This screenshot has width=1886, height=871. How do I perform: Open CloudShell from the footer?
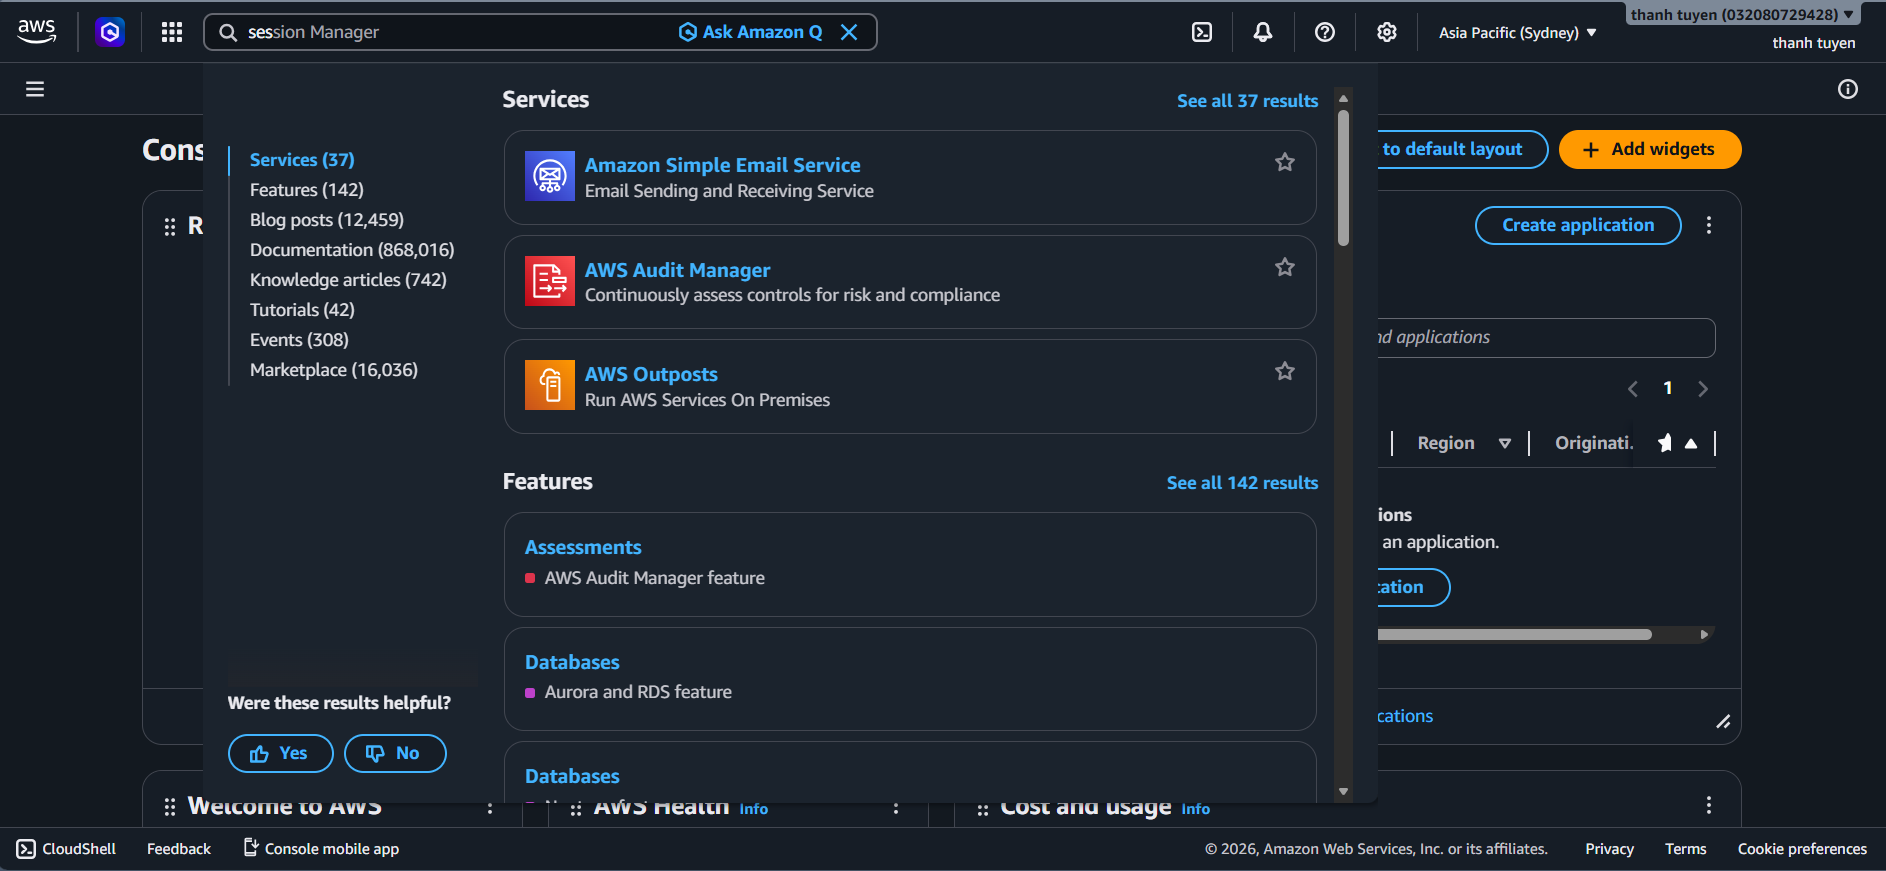pyautogui.click(x=66, y=849)
